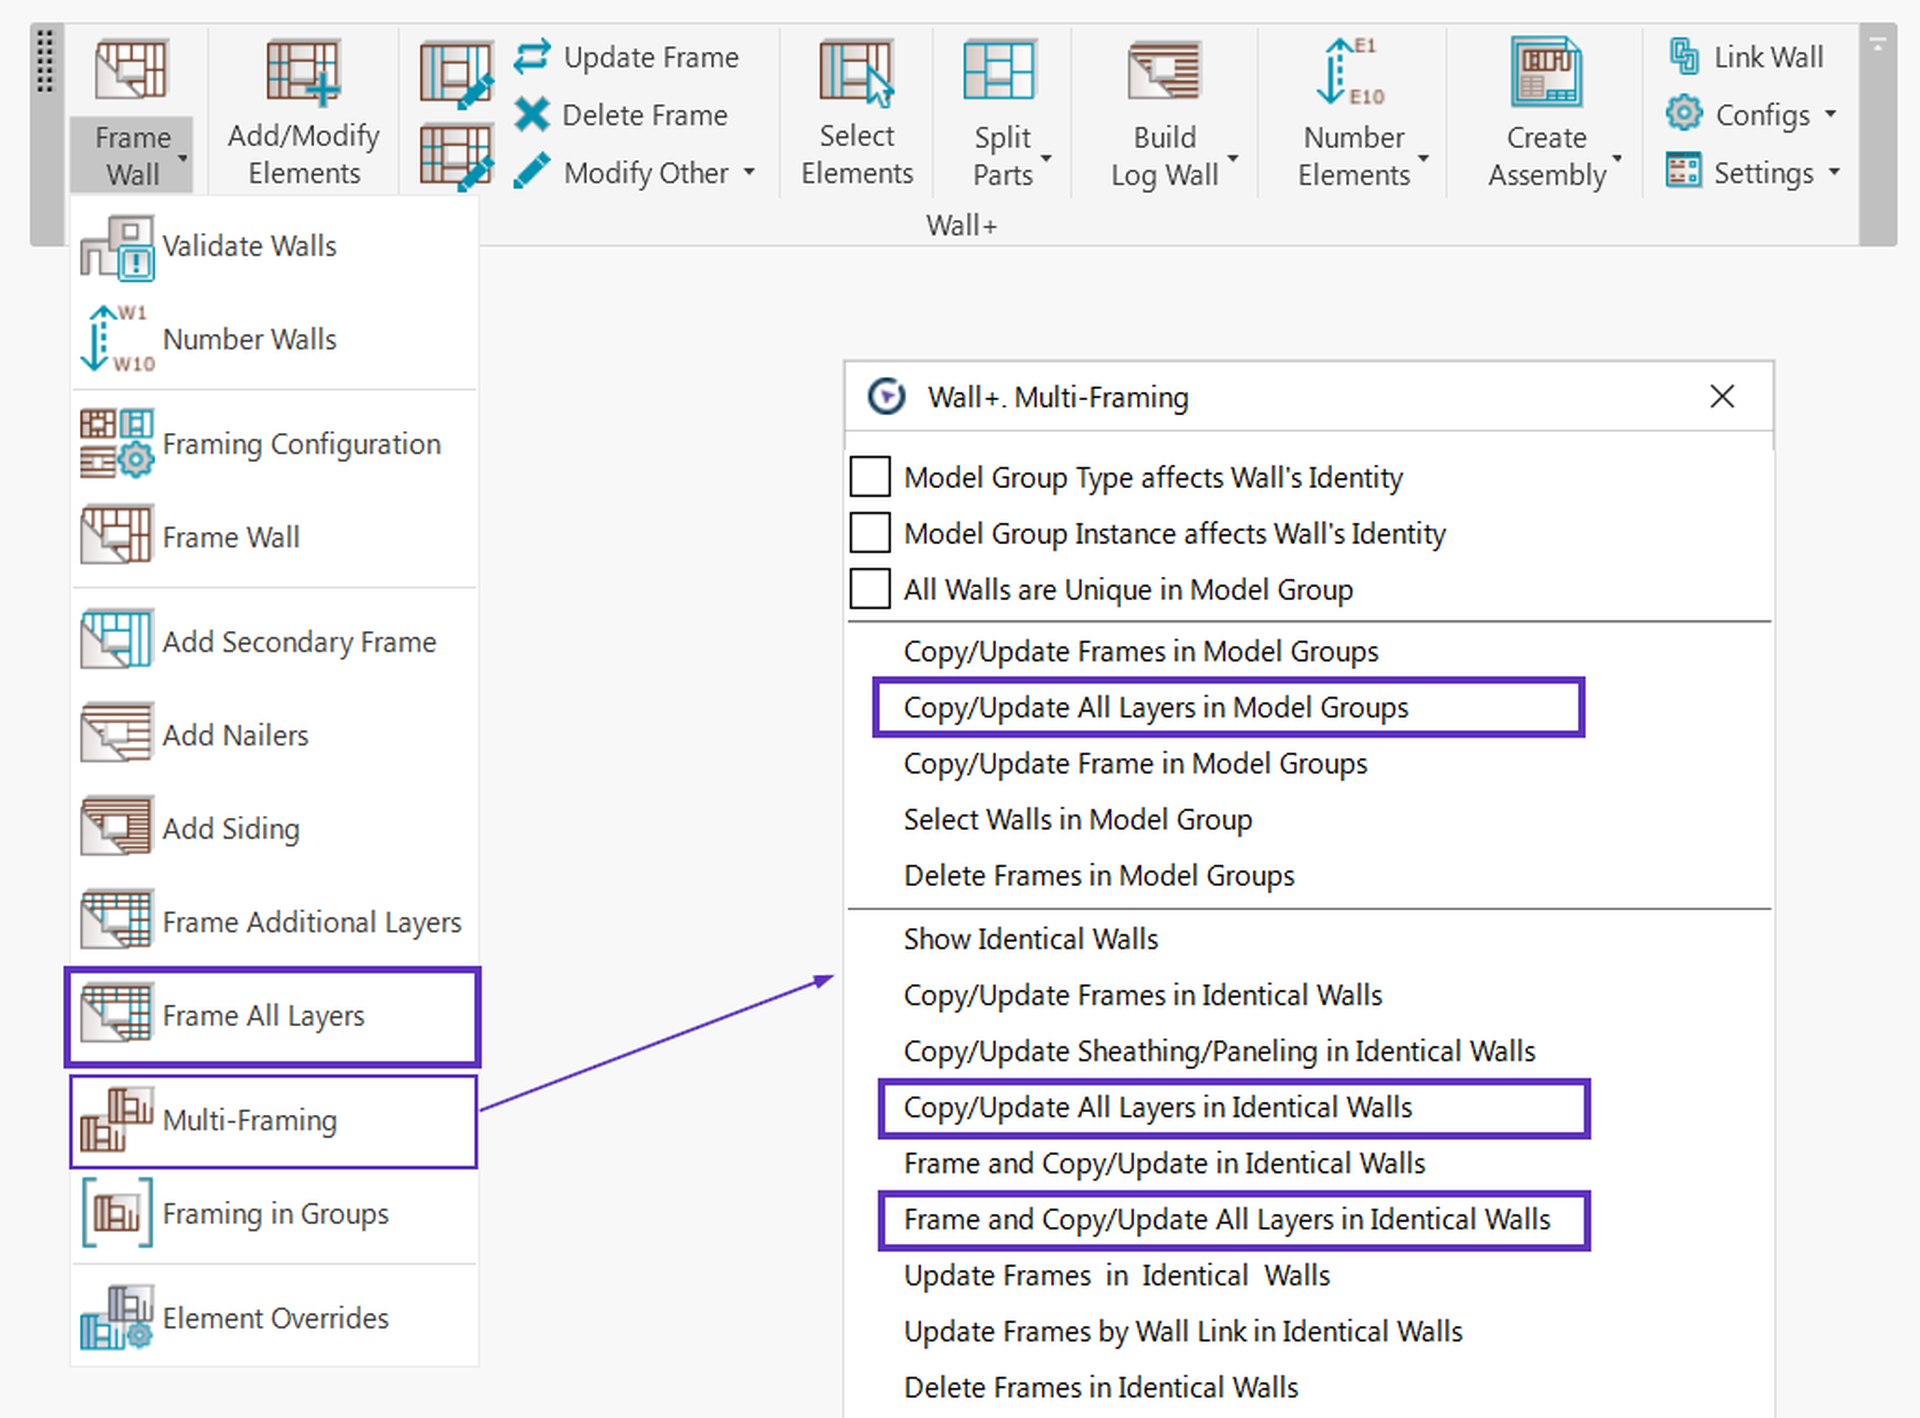The height and width of the screenshot is (1418, 1920).
Task: Click the Update Frame arrows icon
Action: point(532,56)
